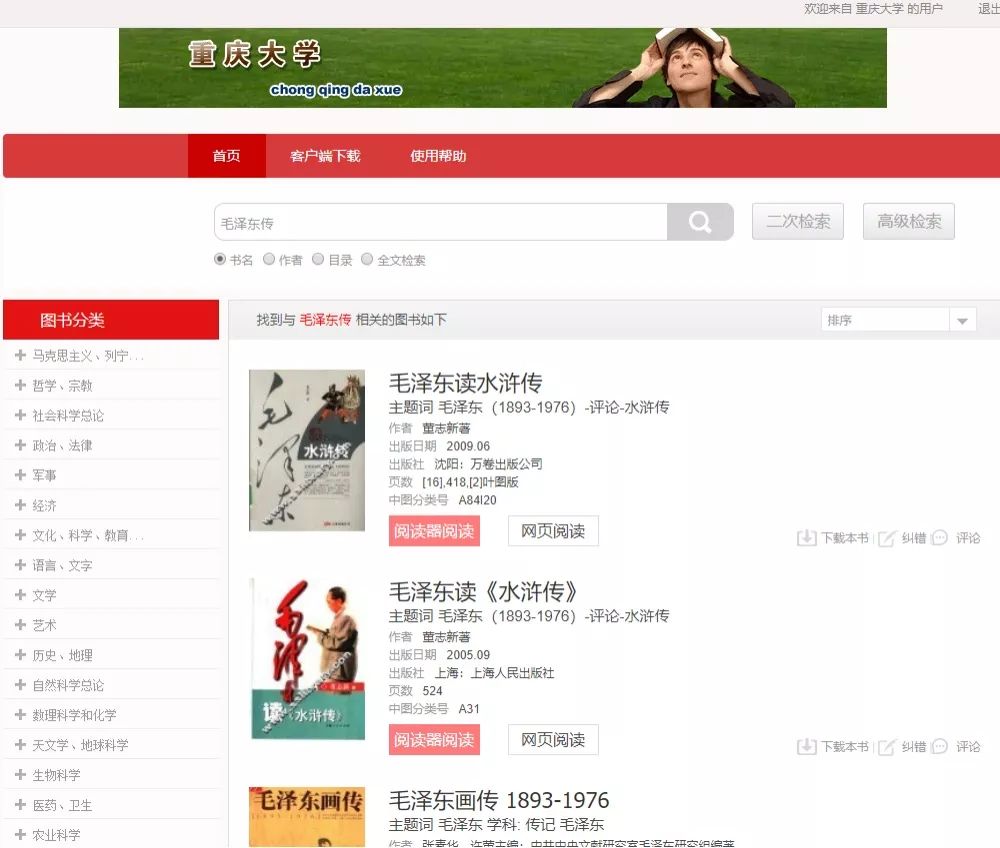Select the 全文检索 radio button
This screenshot has height=848, width=1000.
[367, 259]
